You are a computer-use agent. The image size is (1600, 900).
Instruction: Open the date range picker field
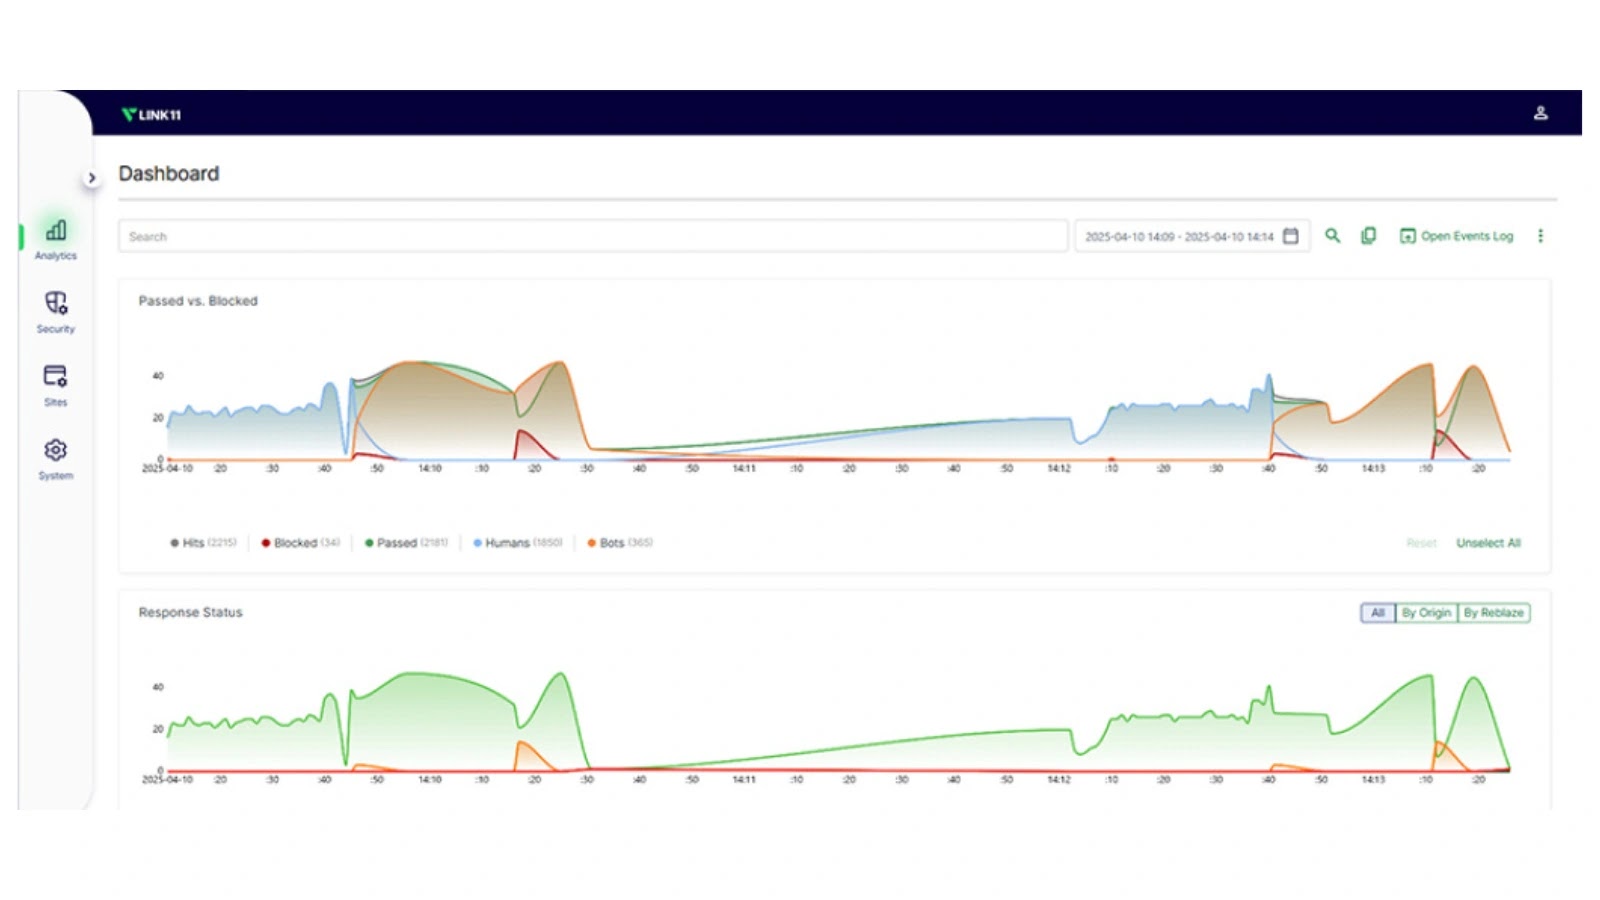[1179, 237]
